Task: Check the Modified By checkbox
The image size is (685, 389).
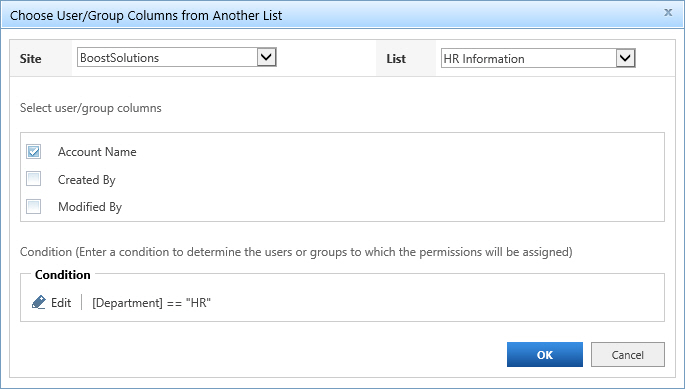Action: point(34,206)
